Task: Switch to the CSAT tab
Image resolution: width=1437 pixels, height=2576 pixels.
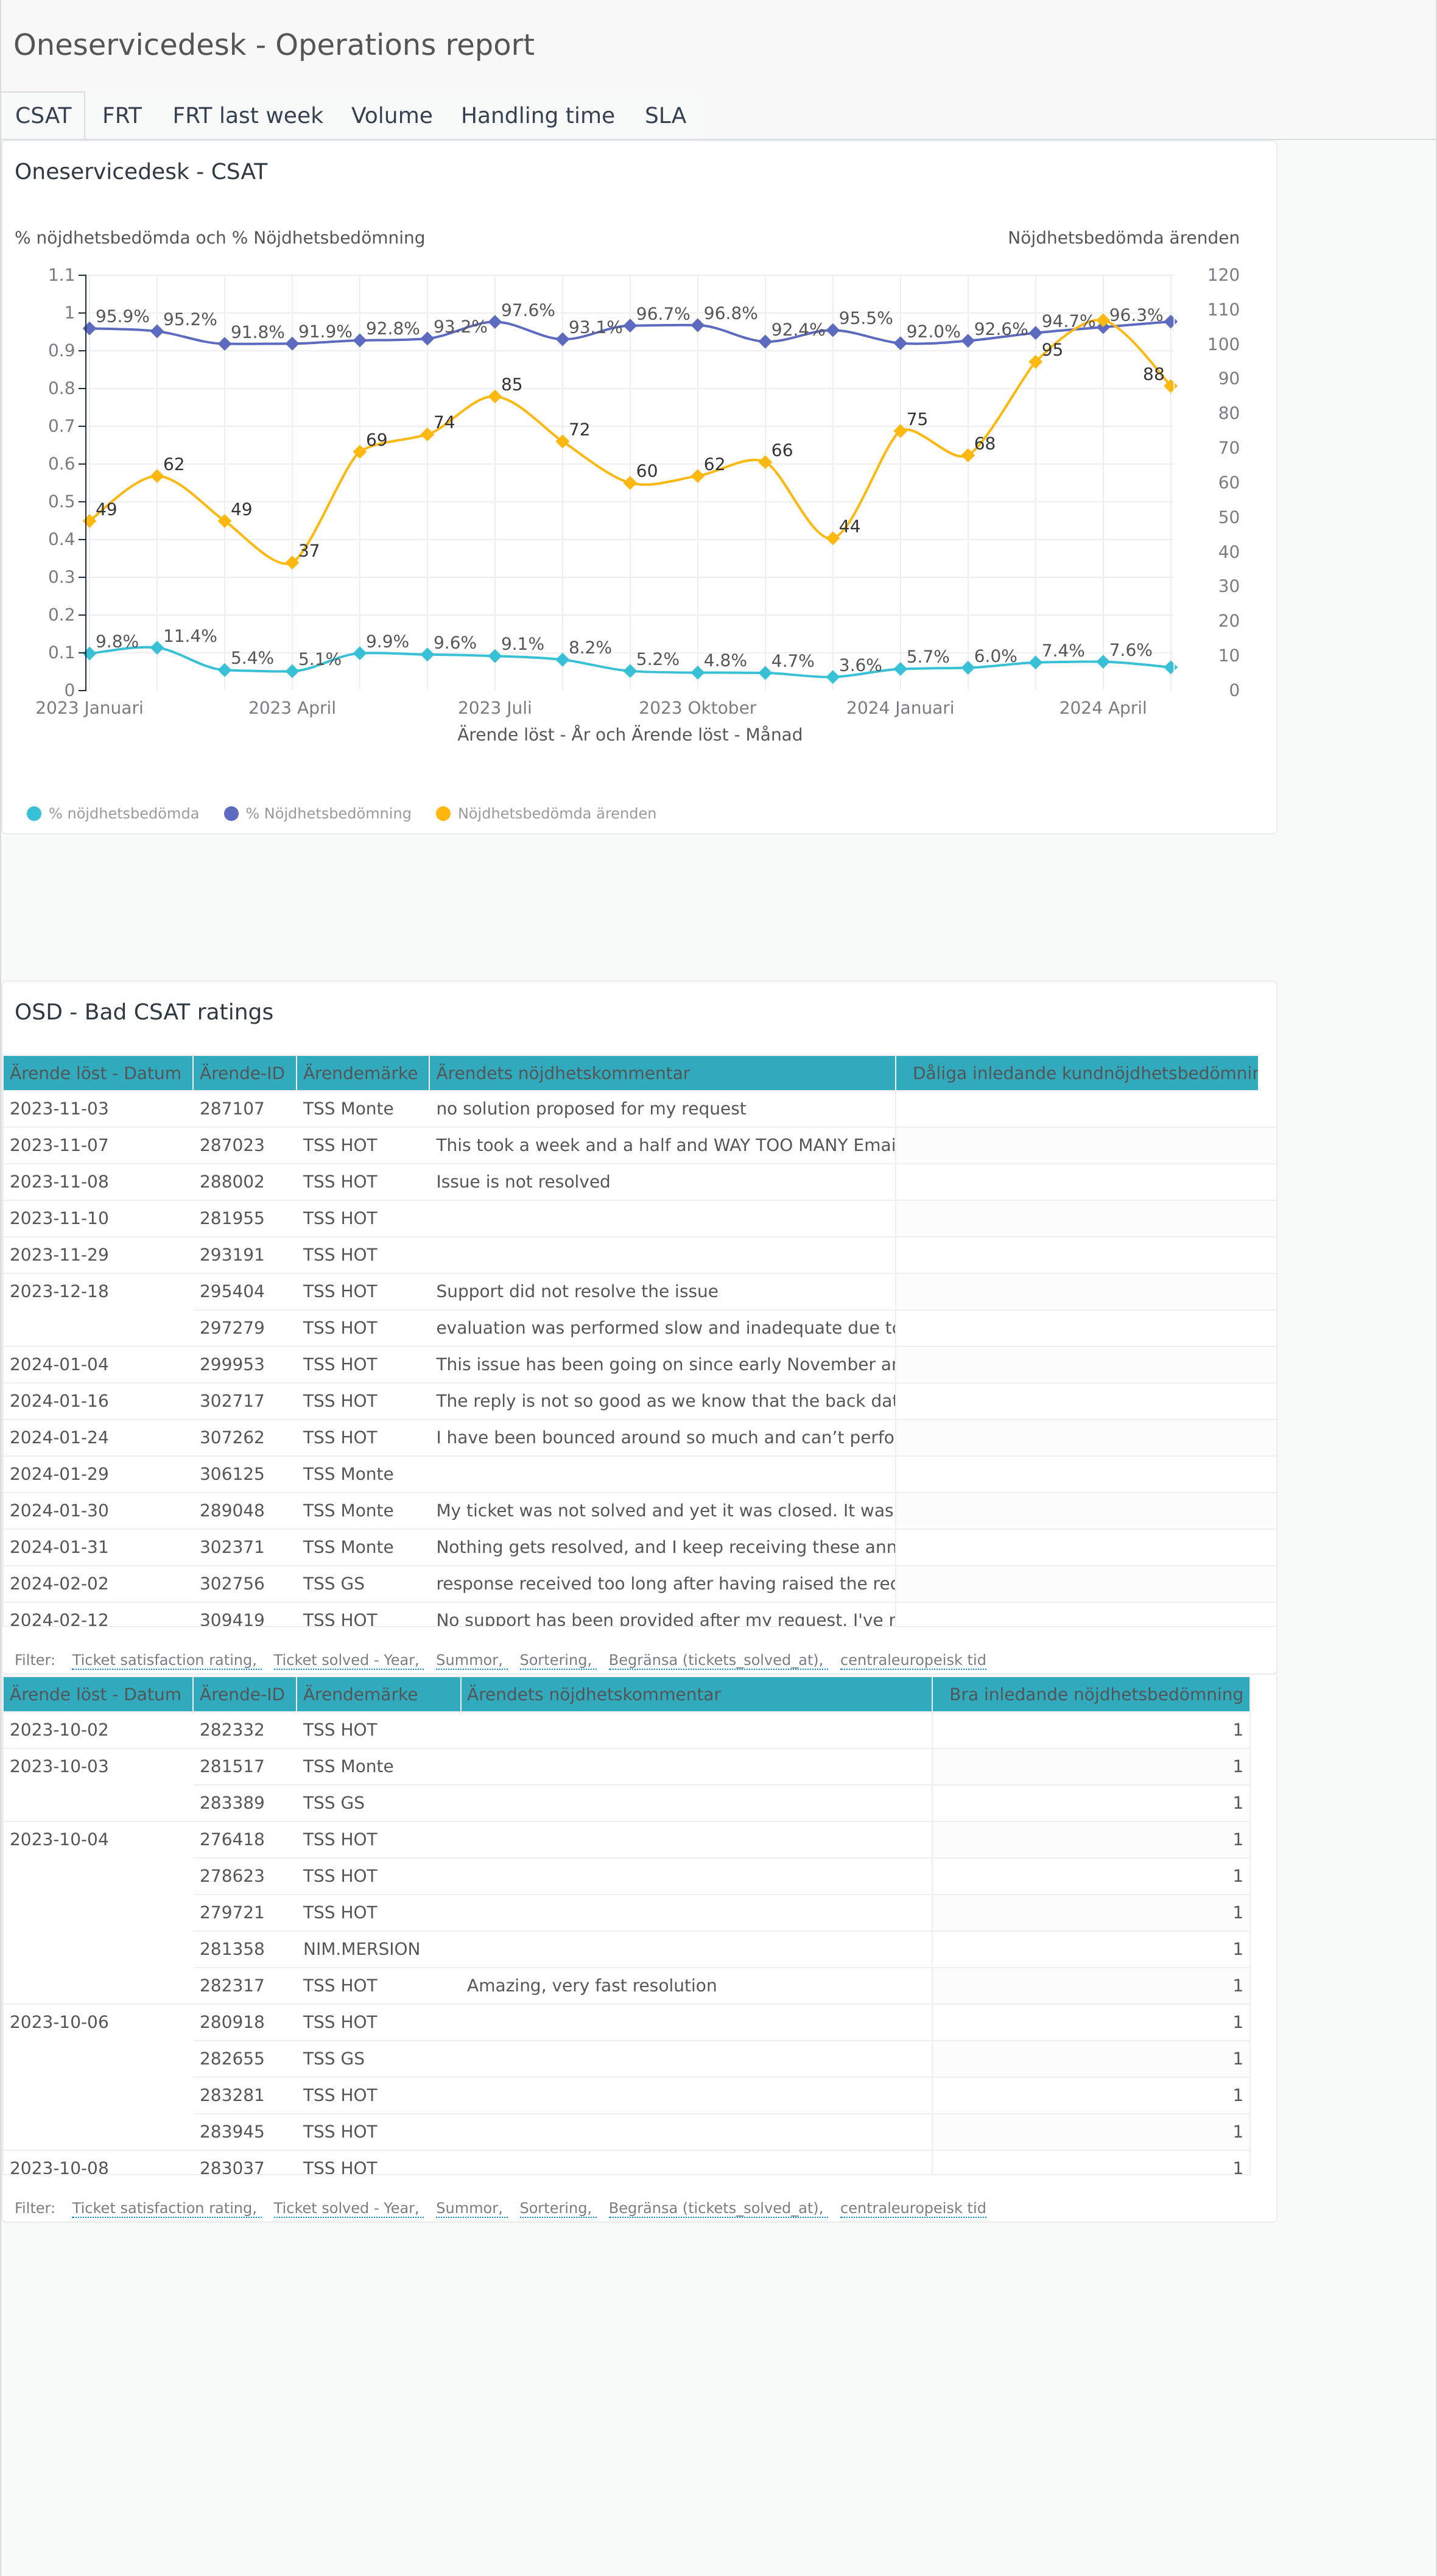Action: tap(43, 116)
